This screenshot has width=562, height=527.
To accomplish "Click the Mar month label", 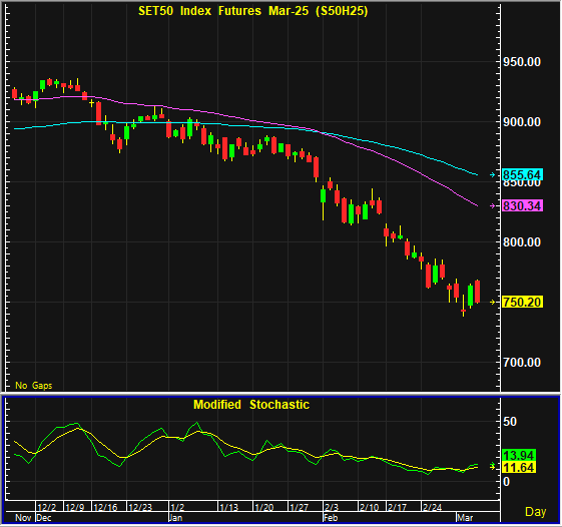I will click(x=465, y=518).
